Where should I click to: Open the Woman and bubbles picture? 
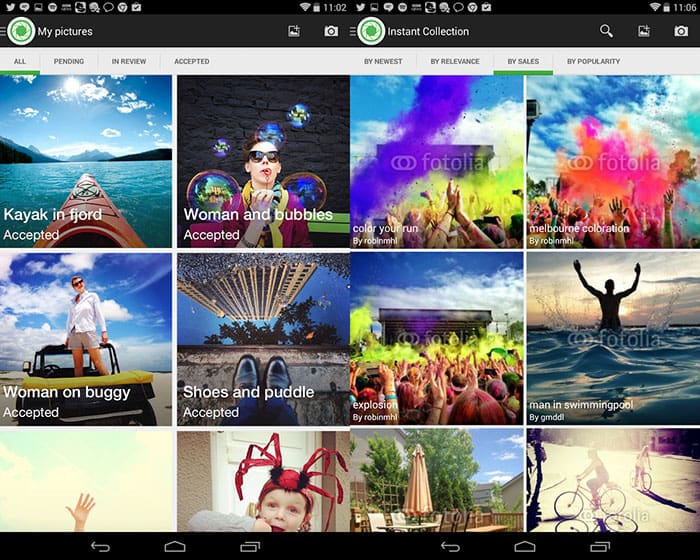tap(263, 161)
